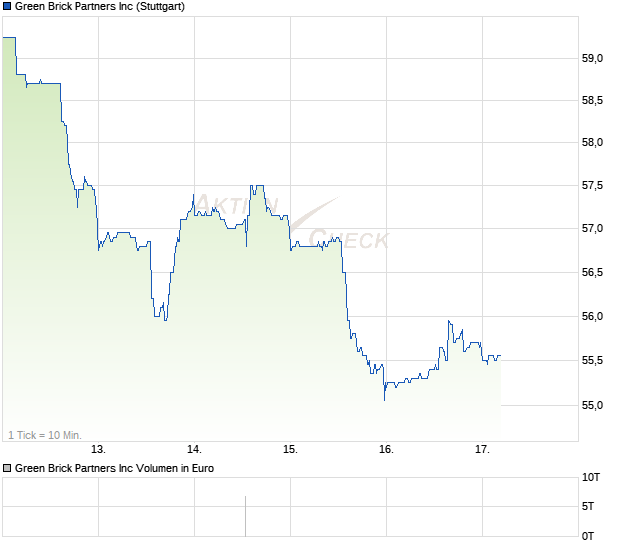Click the '14.' date axis label

tap(194, 450)
